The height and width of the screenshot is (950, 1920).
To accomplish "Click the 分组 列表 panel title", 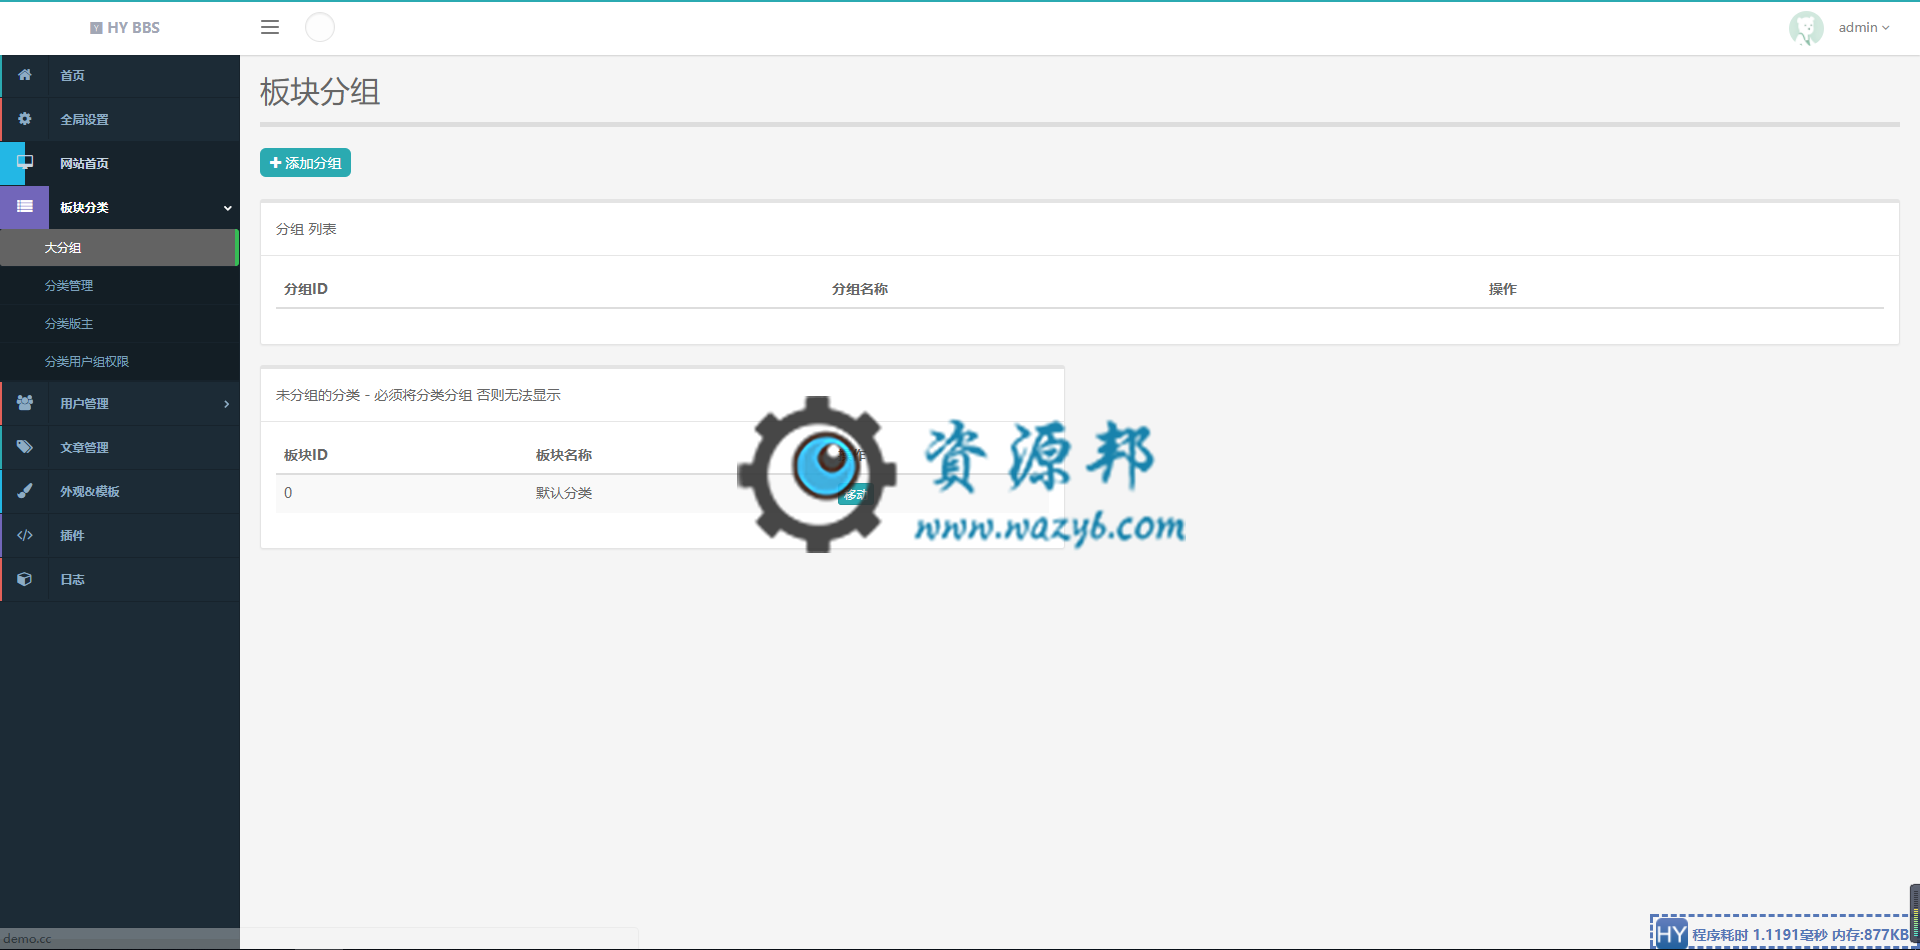I will click(x=306, y=229).
